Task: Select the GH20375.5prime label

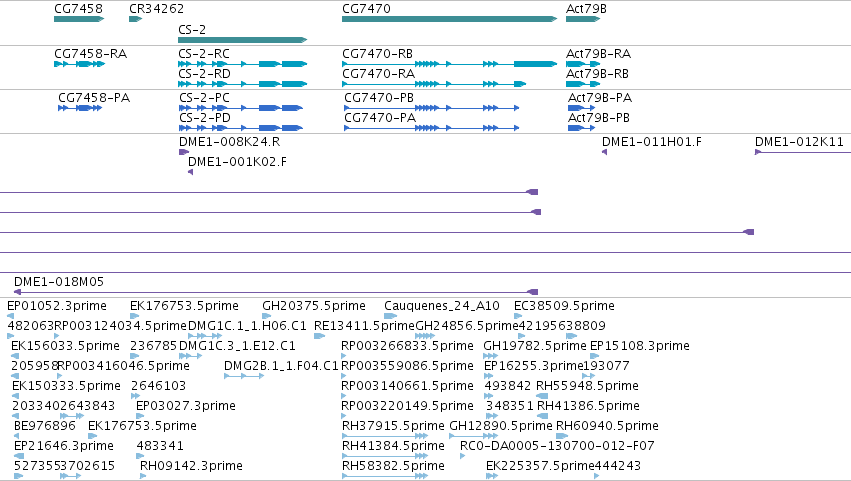Action: click(x=314, y=306)
